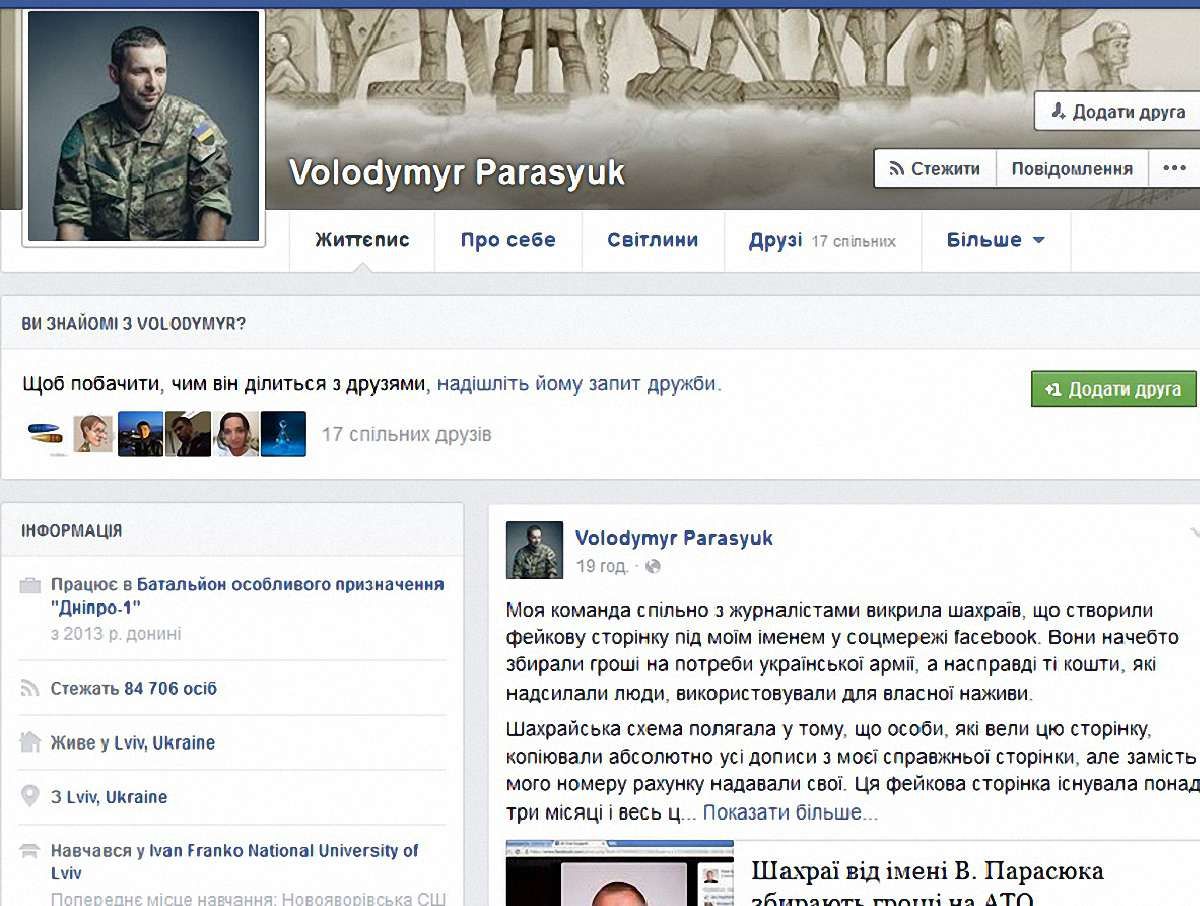Open the 'Про себе' tab
Screen dimensions: 1200x906
click(x=508, y=240)
